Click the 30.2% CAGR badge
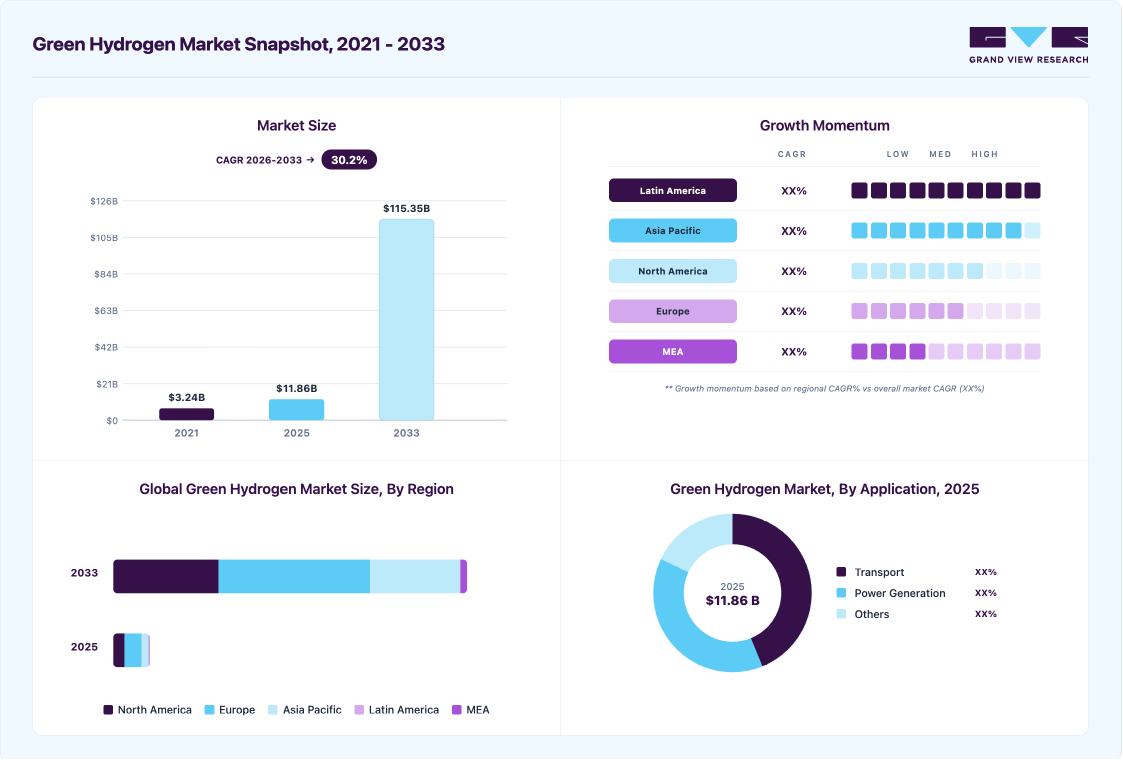 coord(349,160)
